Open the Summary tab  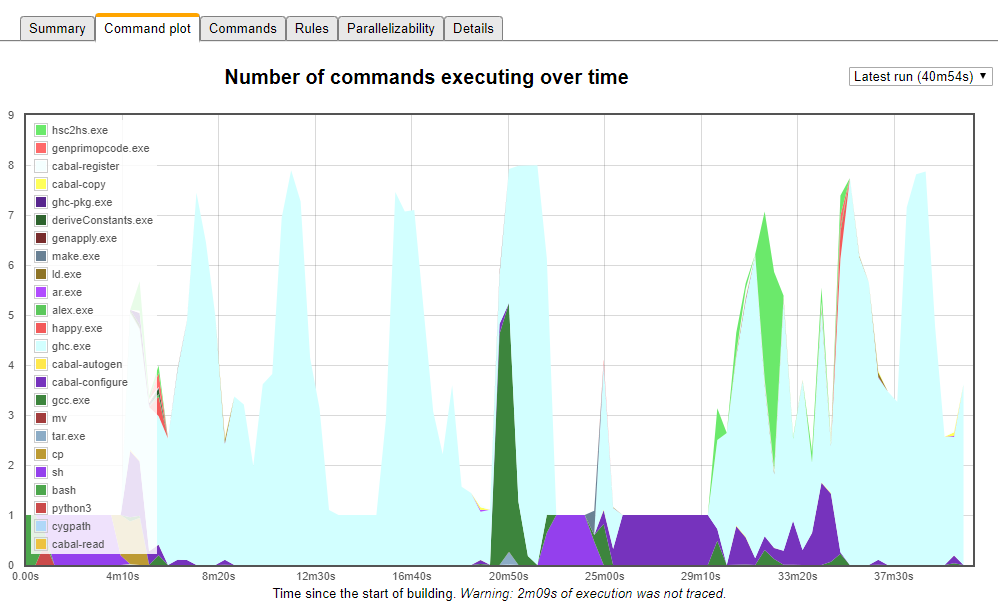(57, 29)
